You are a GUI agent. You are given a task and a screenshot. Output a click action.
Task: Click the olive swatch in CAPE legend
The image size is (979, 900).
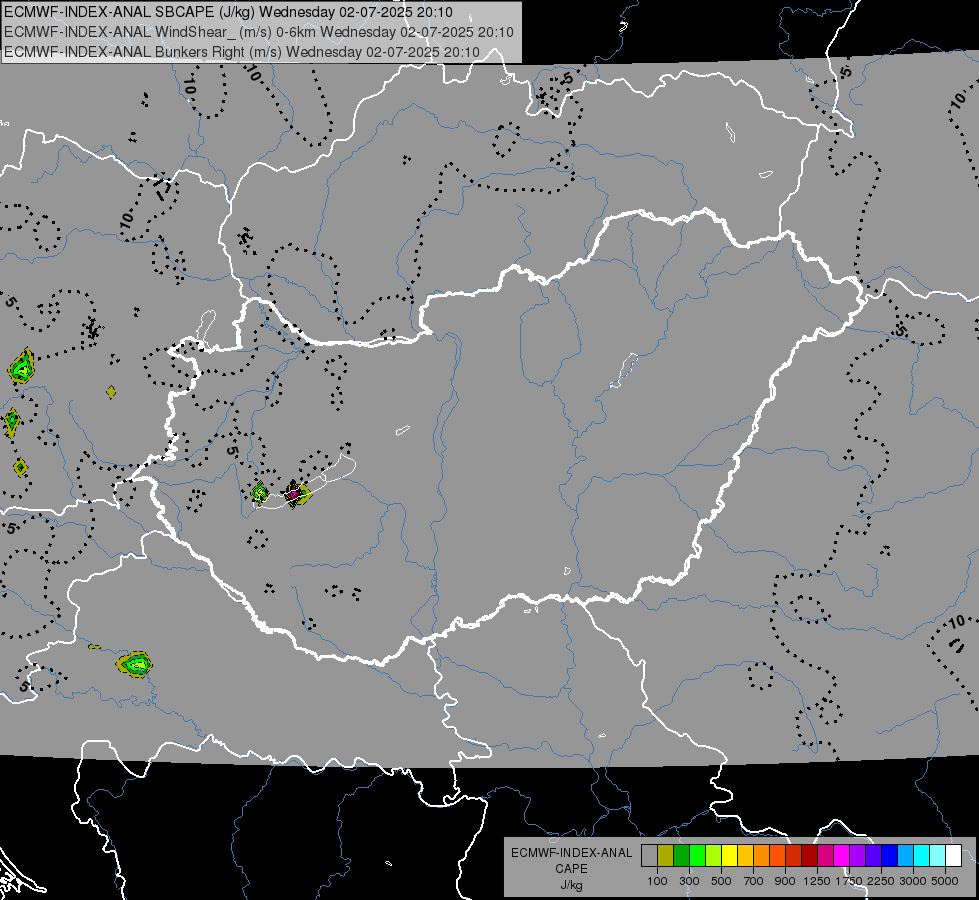pyautogui.click(x=665, y=855)
